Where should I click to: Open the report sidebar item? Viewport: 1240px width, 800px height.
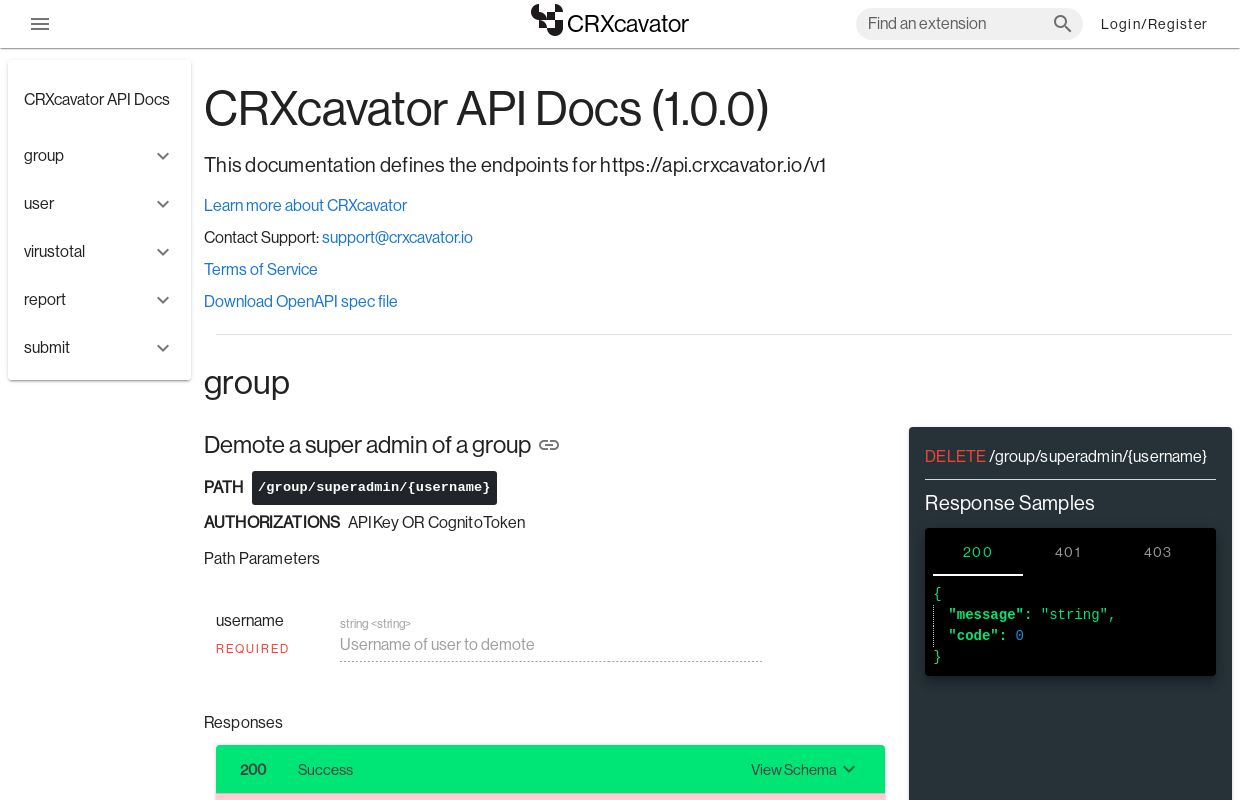tap(99, 300)
